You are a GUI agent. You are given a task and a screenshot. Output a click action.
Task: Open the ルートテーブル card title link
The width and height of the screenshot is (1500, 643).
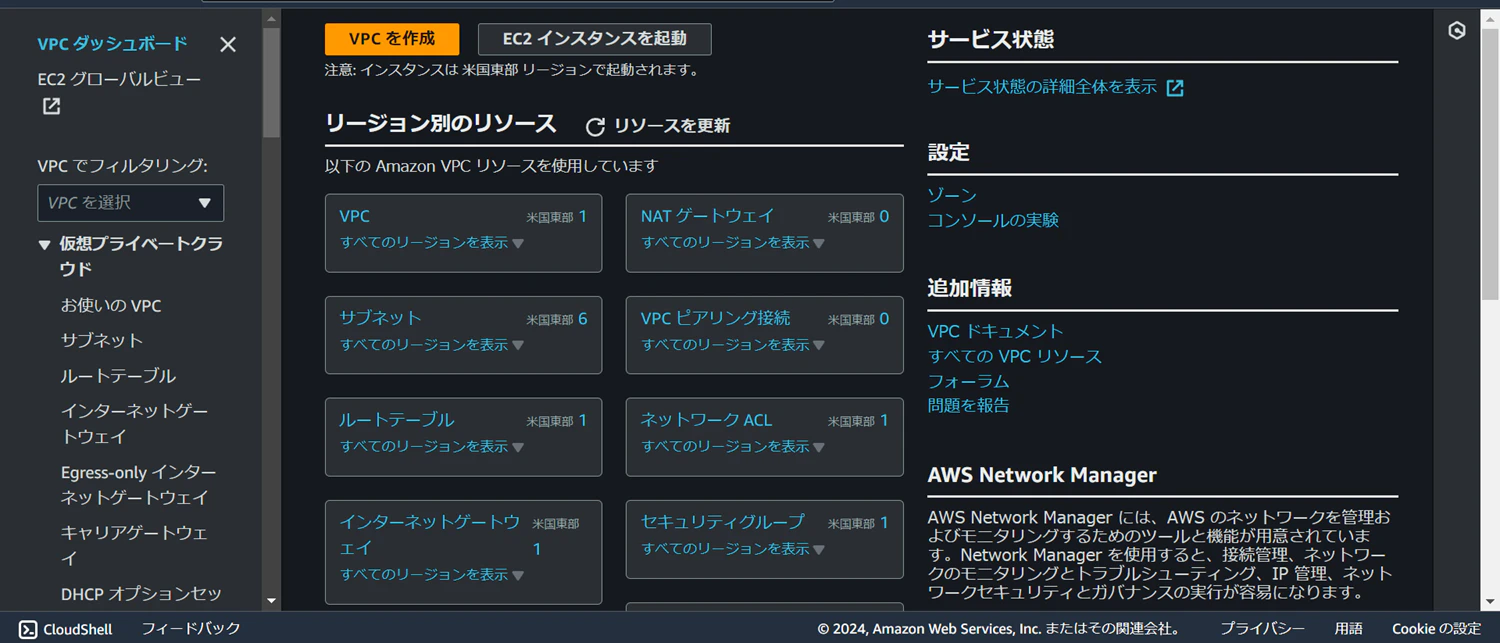396,420
